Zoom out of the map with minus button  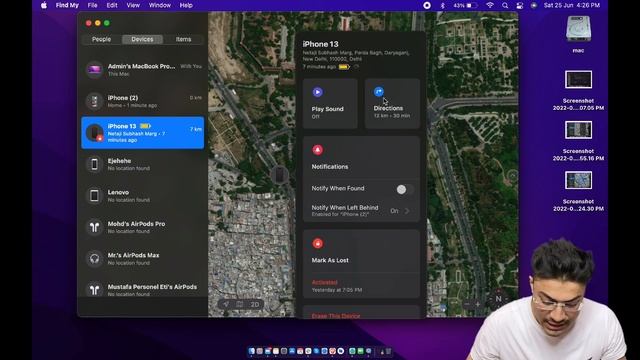(x=467, y=304)
